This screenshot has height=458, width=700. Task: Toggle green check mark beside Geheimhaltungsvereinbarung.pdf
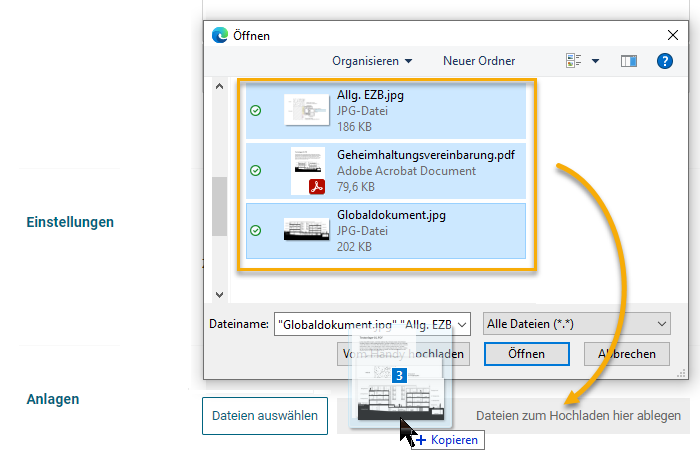[255, 171]
